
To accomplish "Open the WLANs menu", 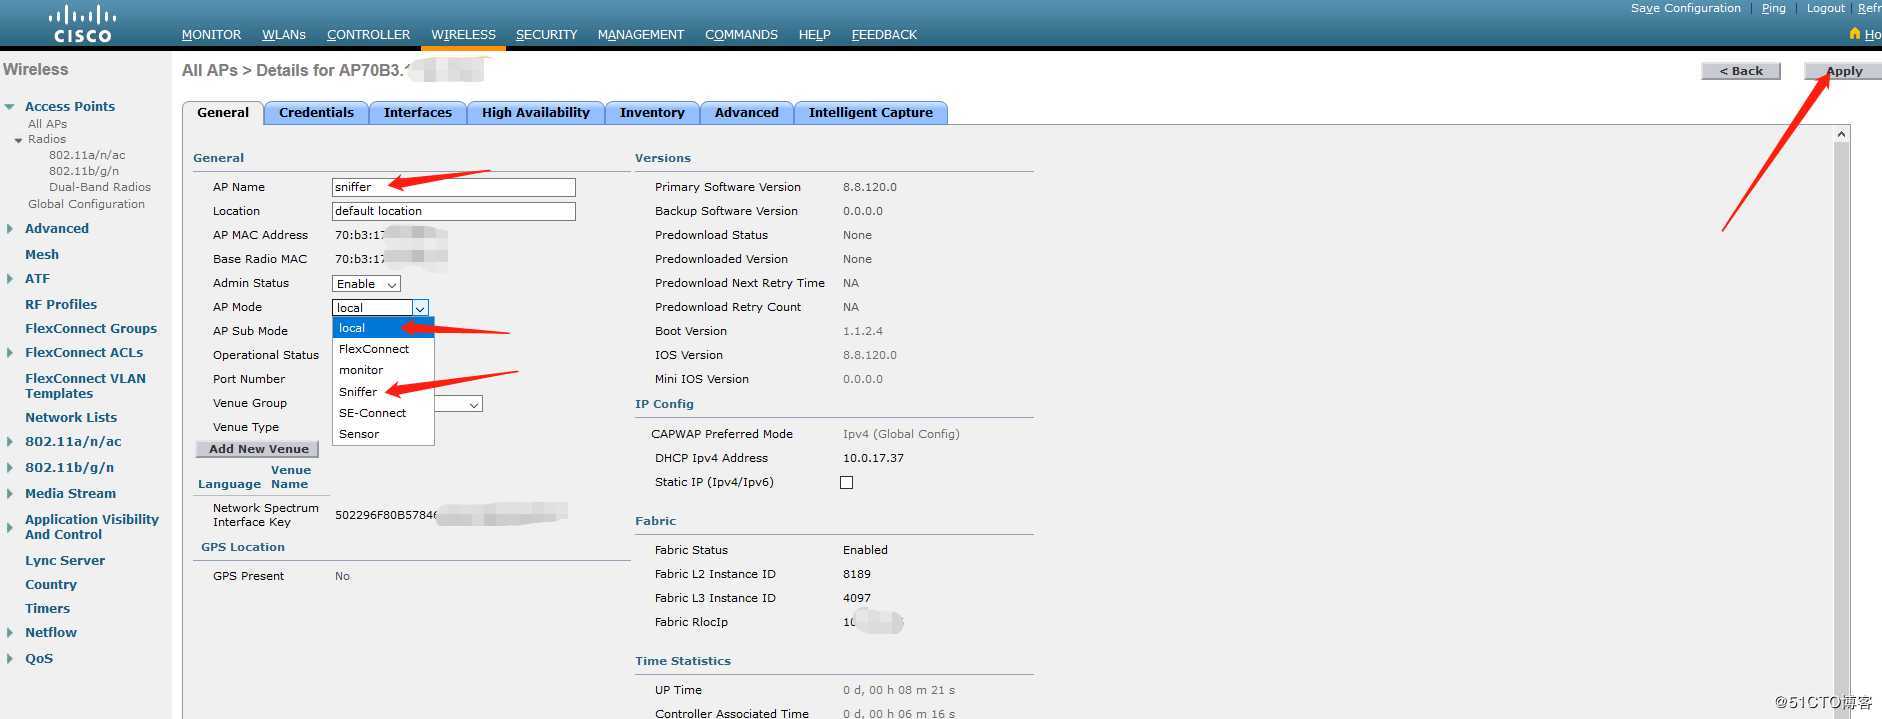I will coord(284,34).
